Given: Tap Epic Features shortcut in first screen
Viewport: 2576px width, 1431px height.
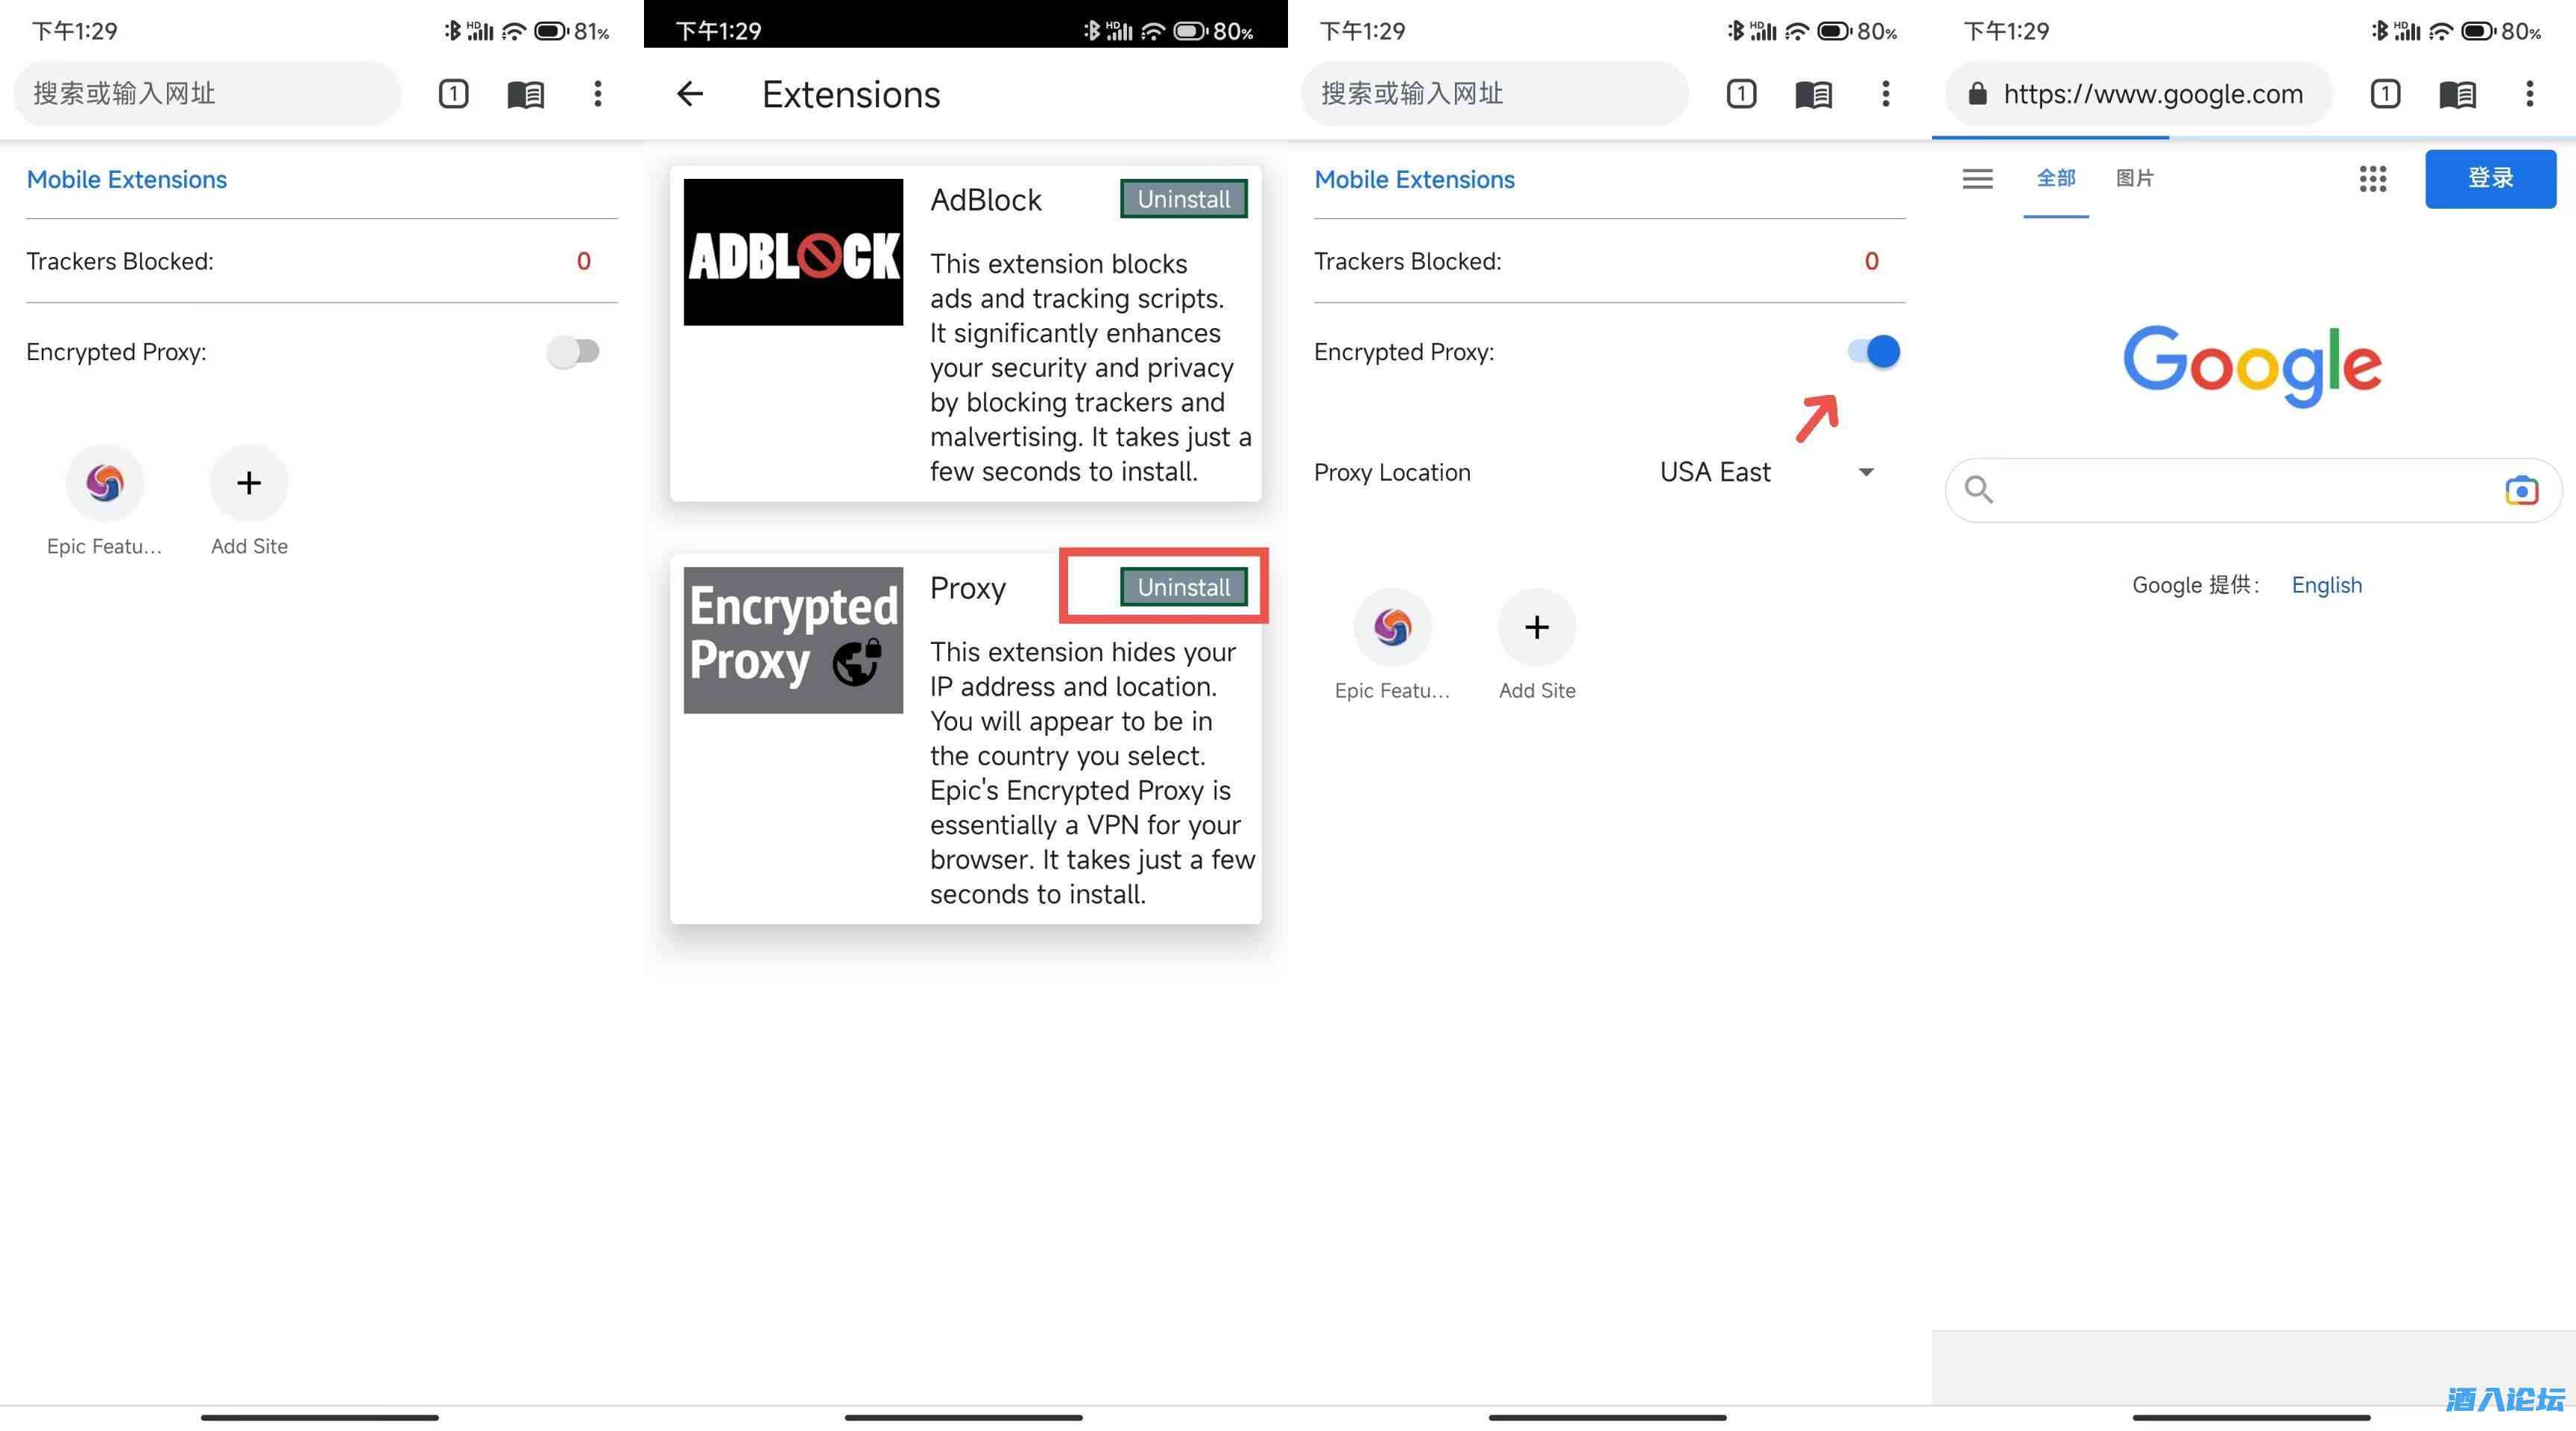Looking at the screenshot, I should (105, 484).
